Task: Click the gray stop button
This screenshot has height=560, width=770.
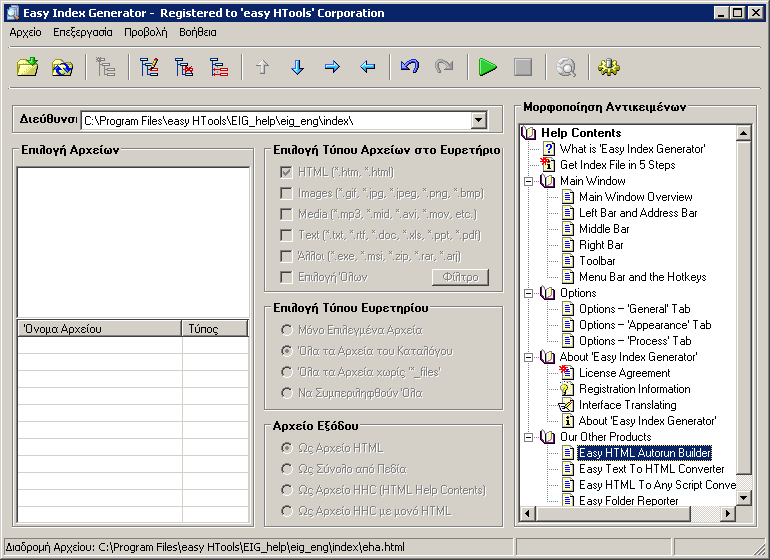Action: click(x=522, y=67)
